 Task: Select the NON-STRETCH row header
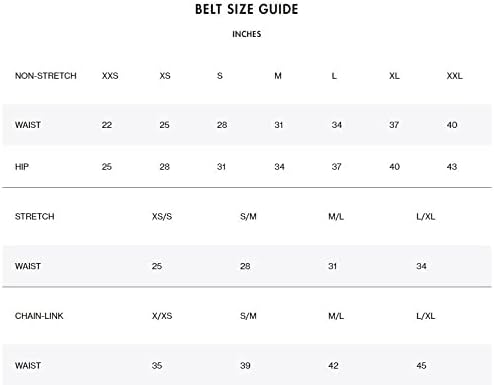point(46,76)
